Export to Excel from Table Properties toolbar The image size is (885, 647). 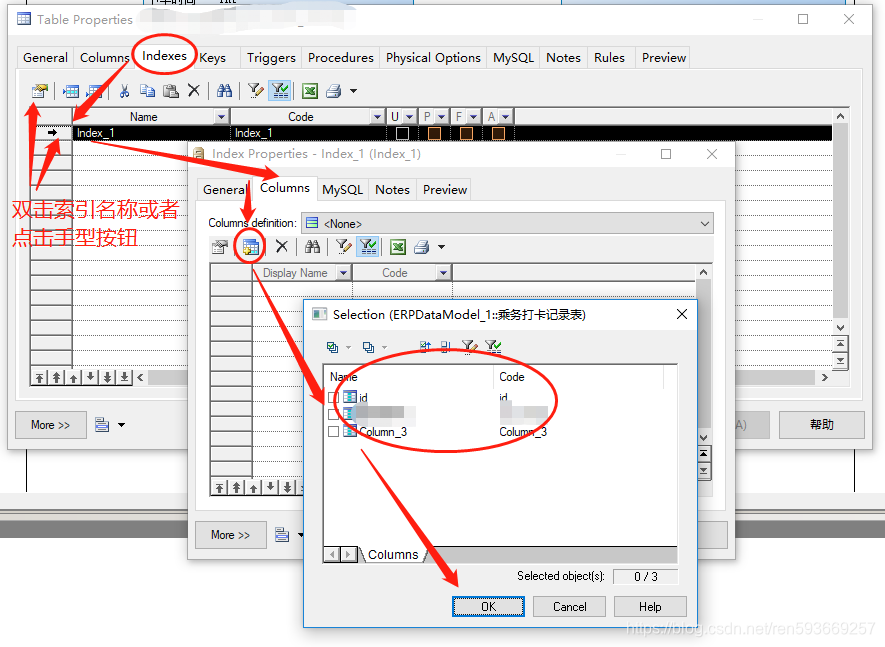[310, 91]
